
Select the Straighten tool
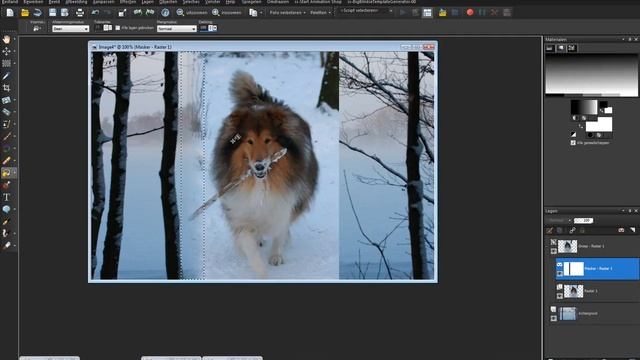7,100
